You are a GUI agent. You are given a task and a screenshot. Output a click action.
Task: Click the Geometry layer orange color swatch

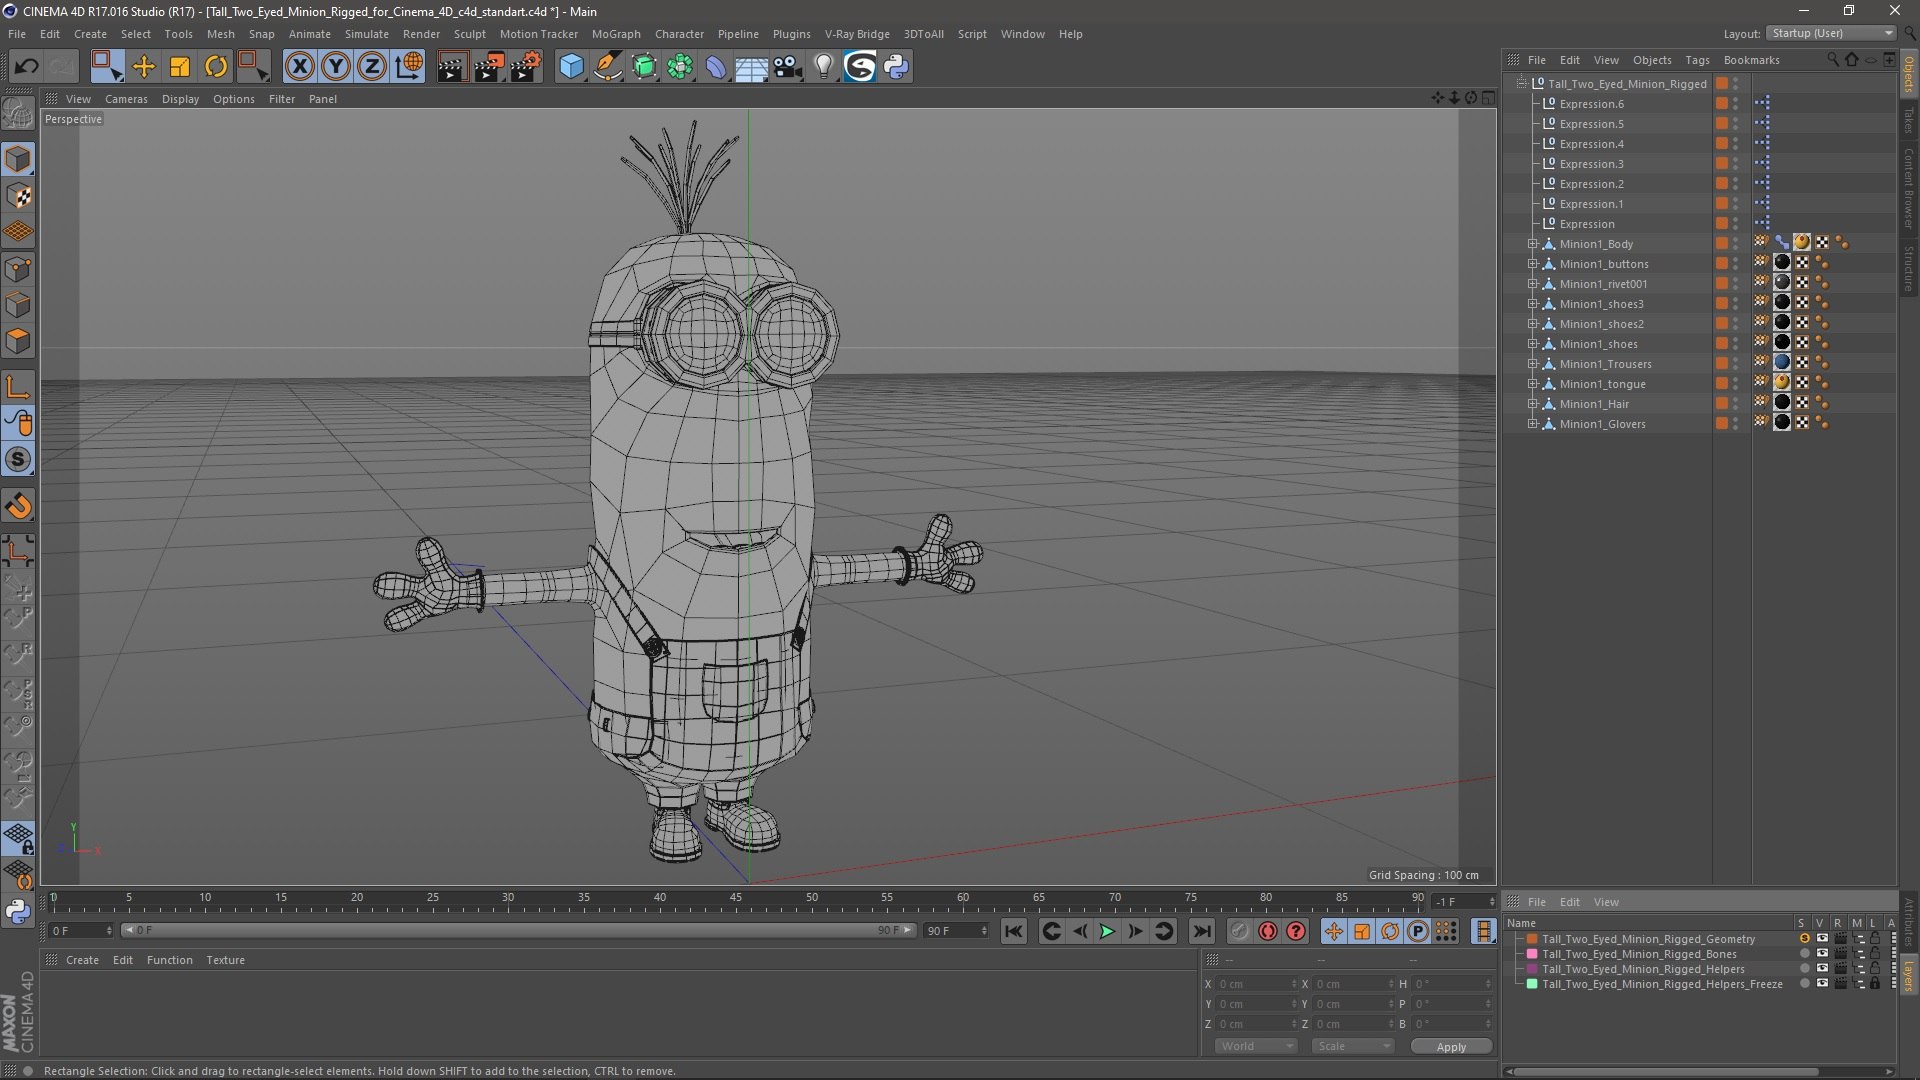[1531, 939]
